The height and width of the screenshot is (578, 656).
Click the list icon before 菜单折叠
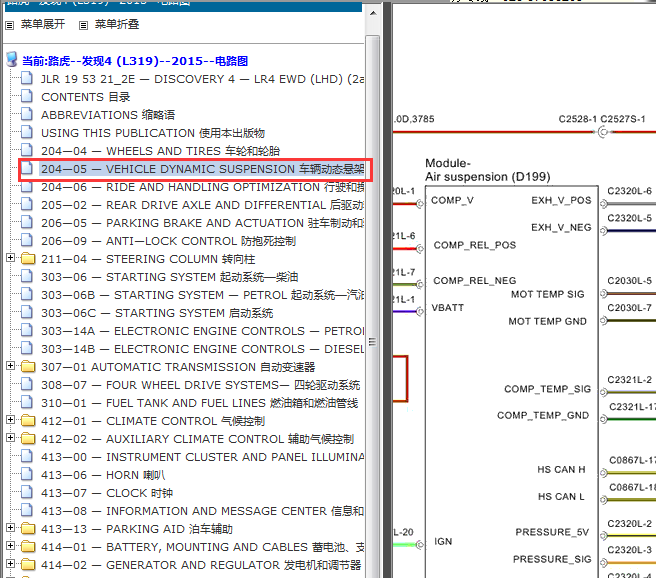(x=83, y=26)
